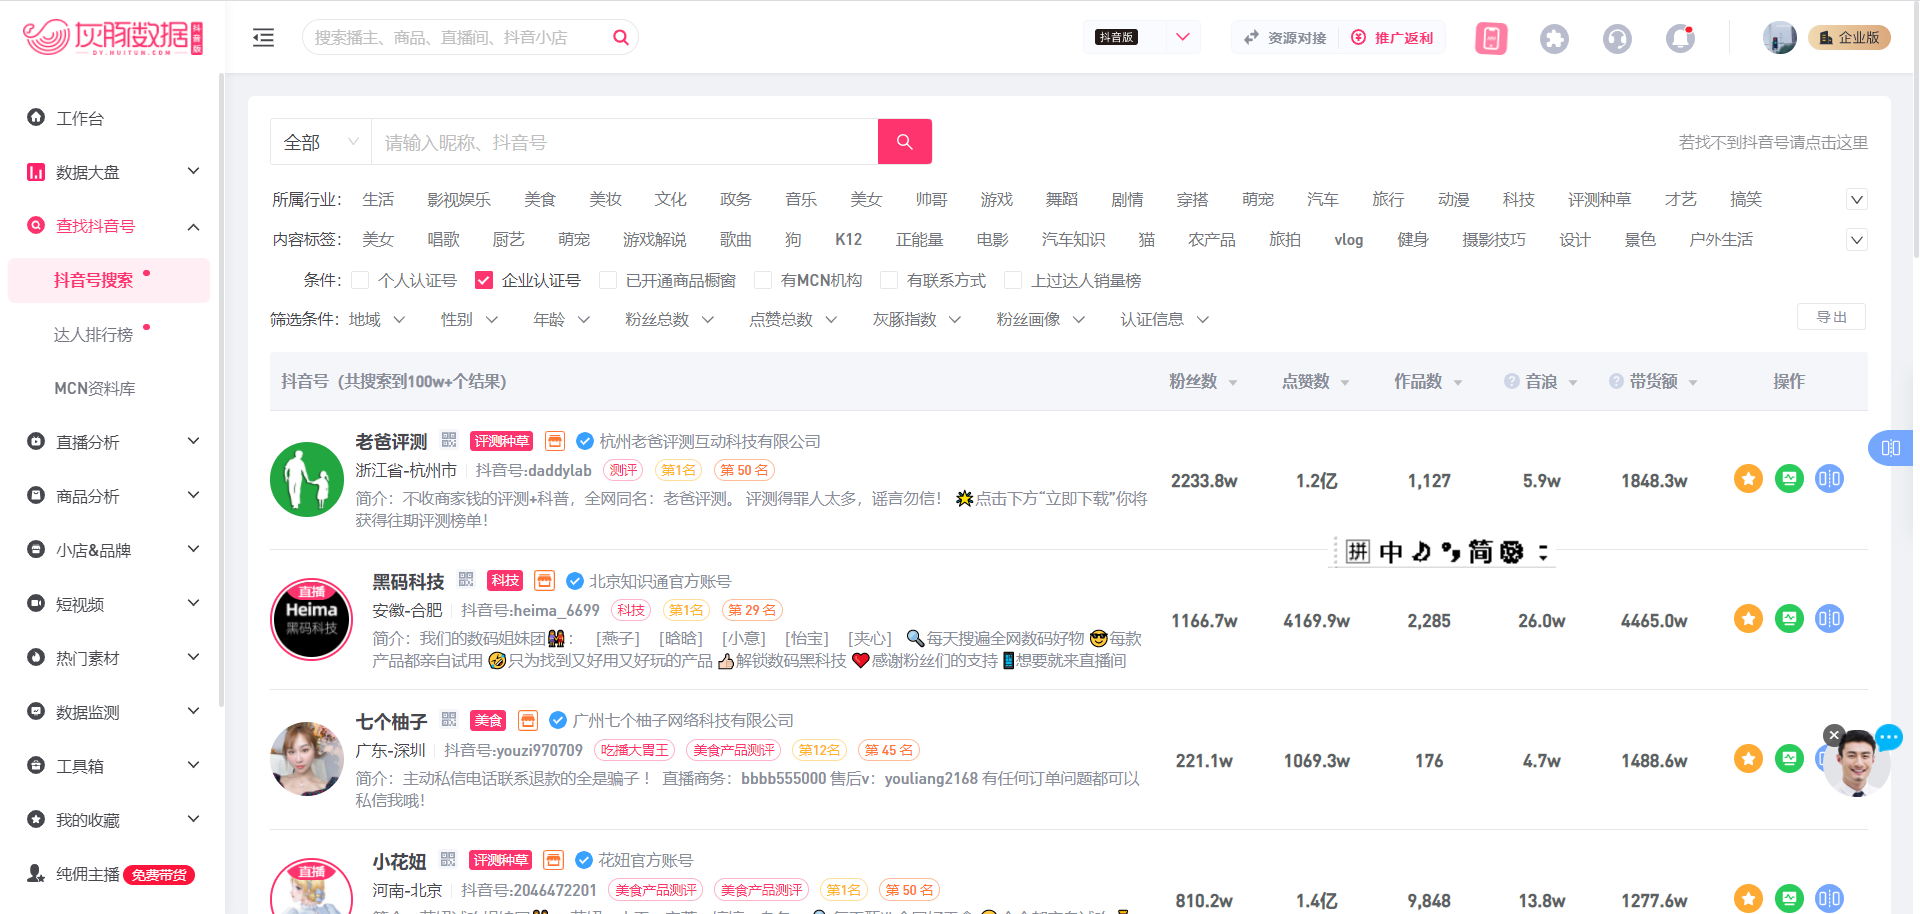Click the 若找不到抖音号请点击这里 link
Image resolution: width=1920 pixels, height=914 pixels.
point(1773,142)
